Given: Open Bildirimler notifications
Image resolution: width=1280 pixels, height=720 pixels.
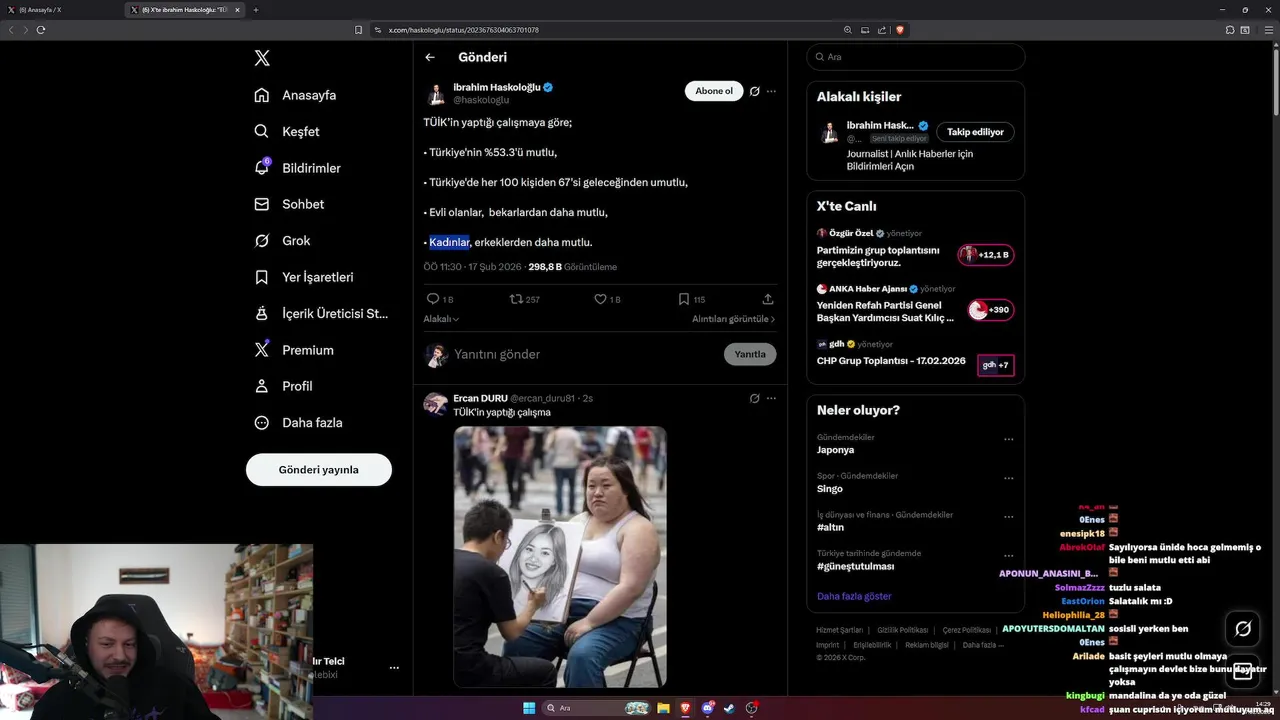Looking at the screenshot, I should (297, 168).
